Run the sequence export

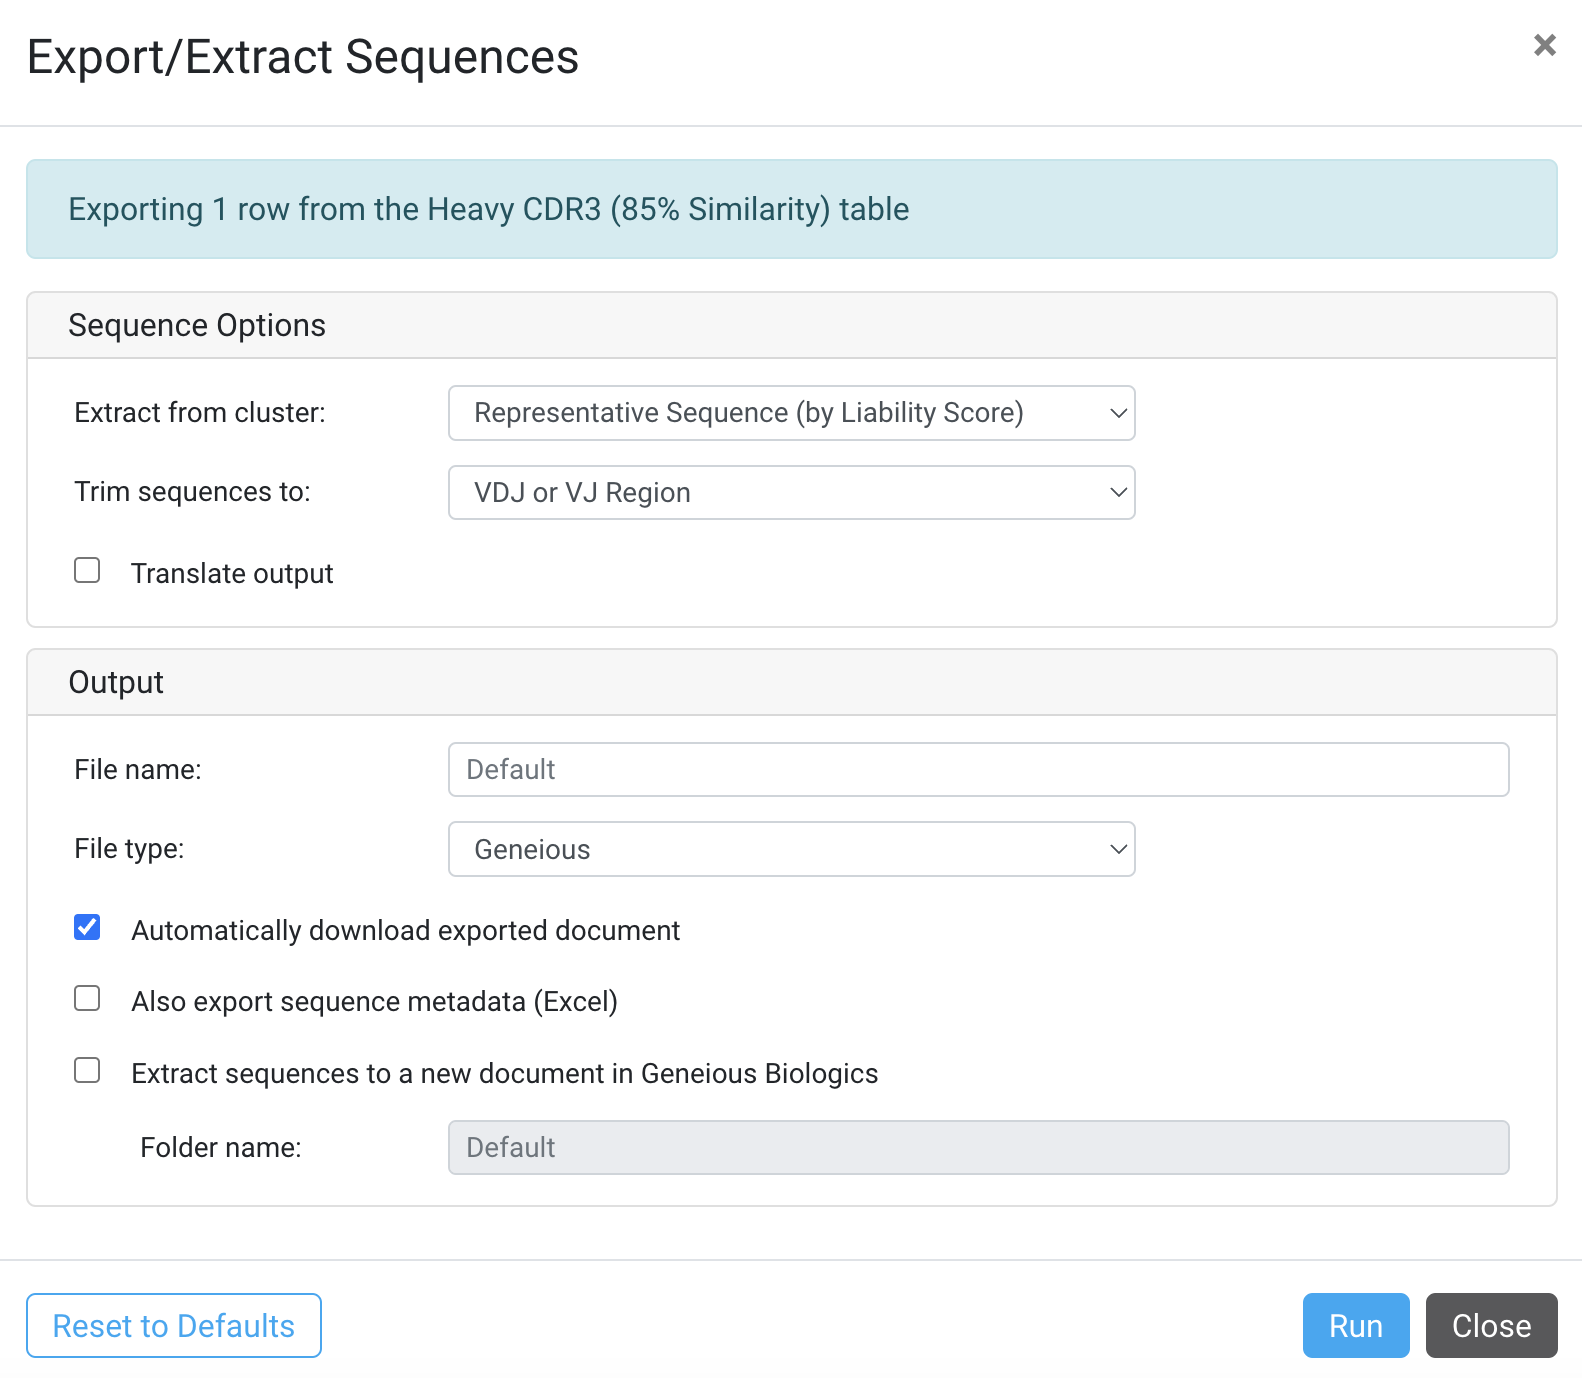[x=1355, y=1325]
